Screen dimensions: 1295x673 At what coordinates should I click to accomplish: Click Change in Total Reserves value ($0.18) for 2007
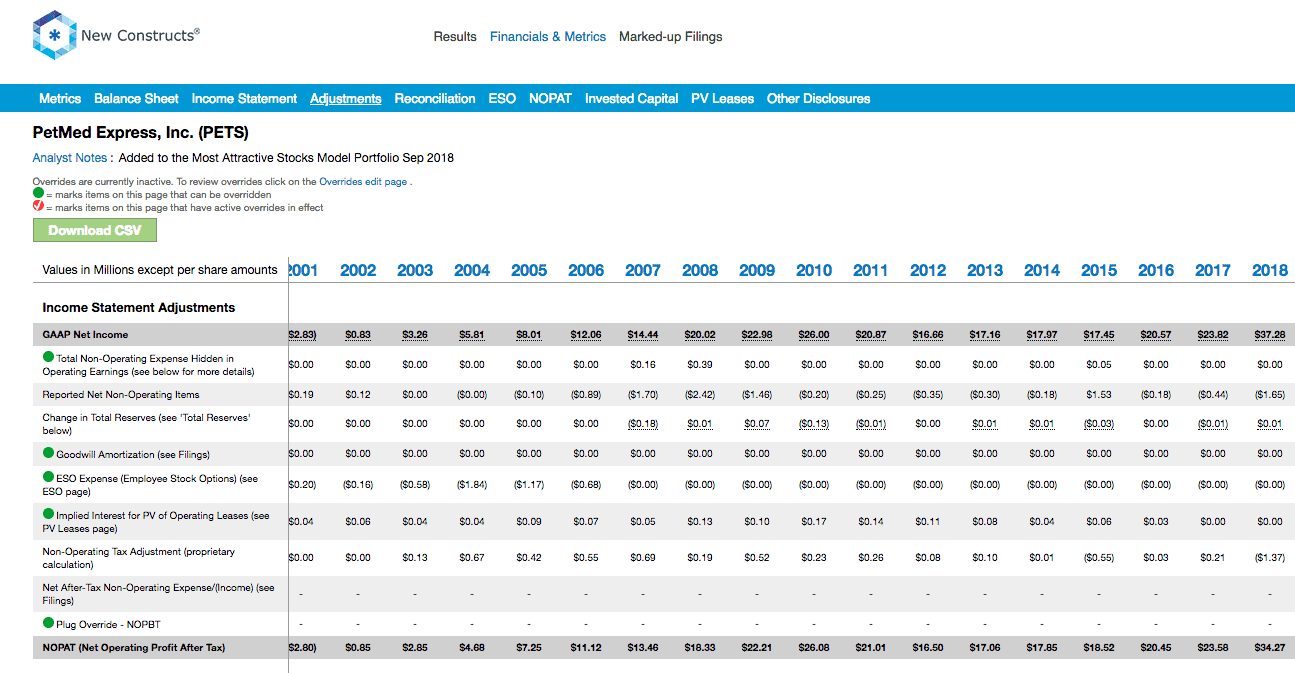point(643,424)
